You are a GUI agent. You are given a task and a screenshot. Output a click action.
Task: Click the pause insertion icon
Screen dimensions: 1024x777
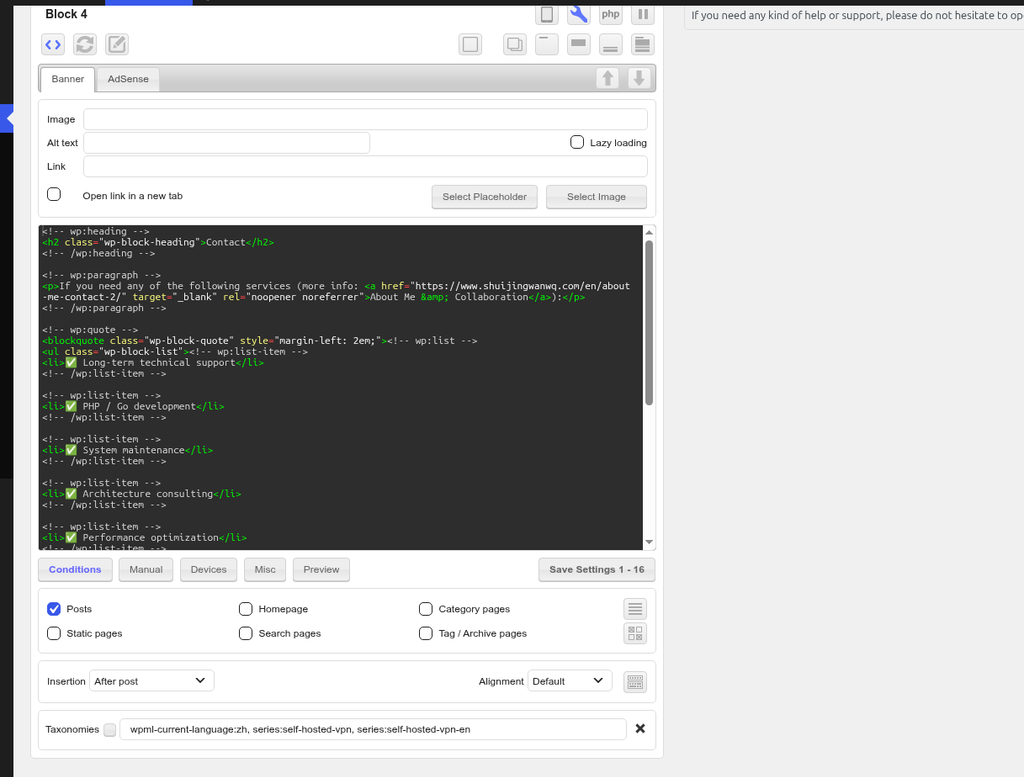pyautogui.click(x=643, y=14)
